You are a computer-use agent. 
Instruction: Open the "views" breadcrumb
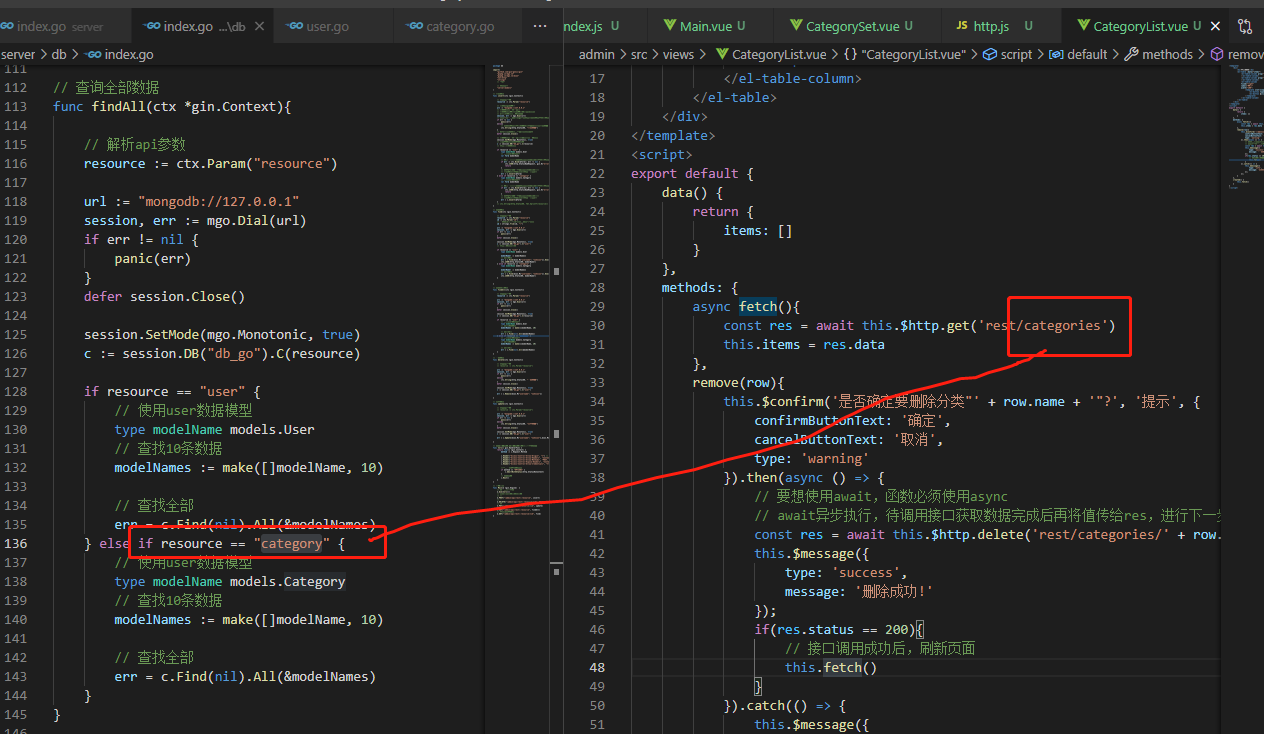click(678, 54)
